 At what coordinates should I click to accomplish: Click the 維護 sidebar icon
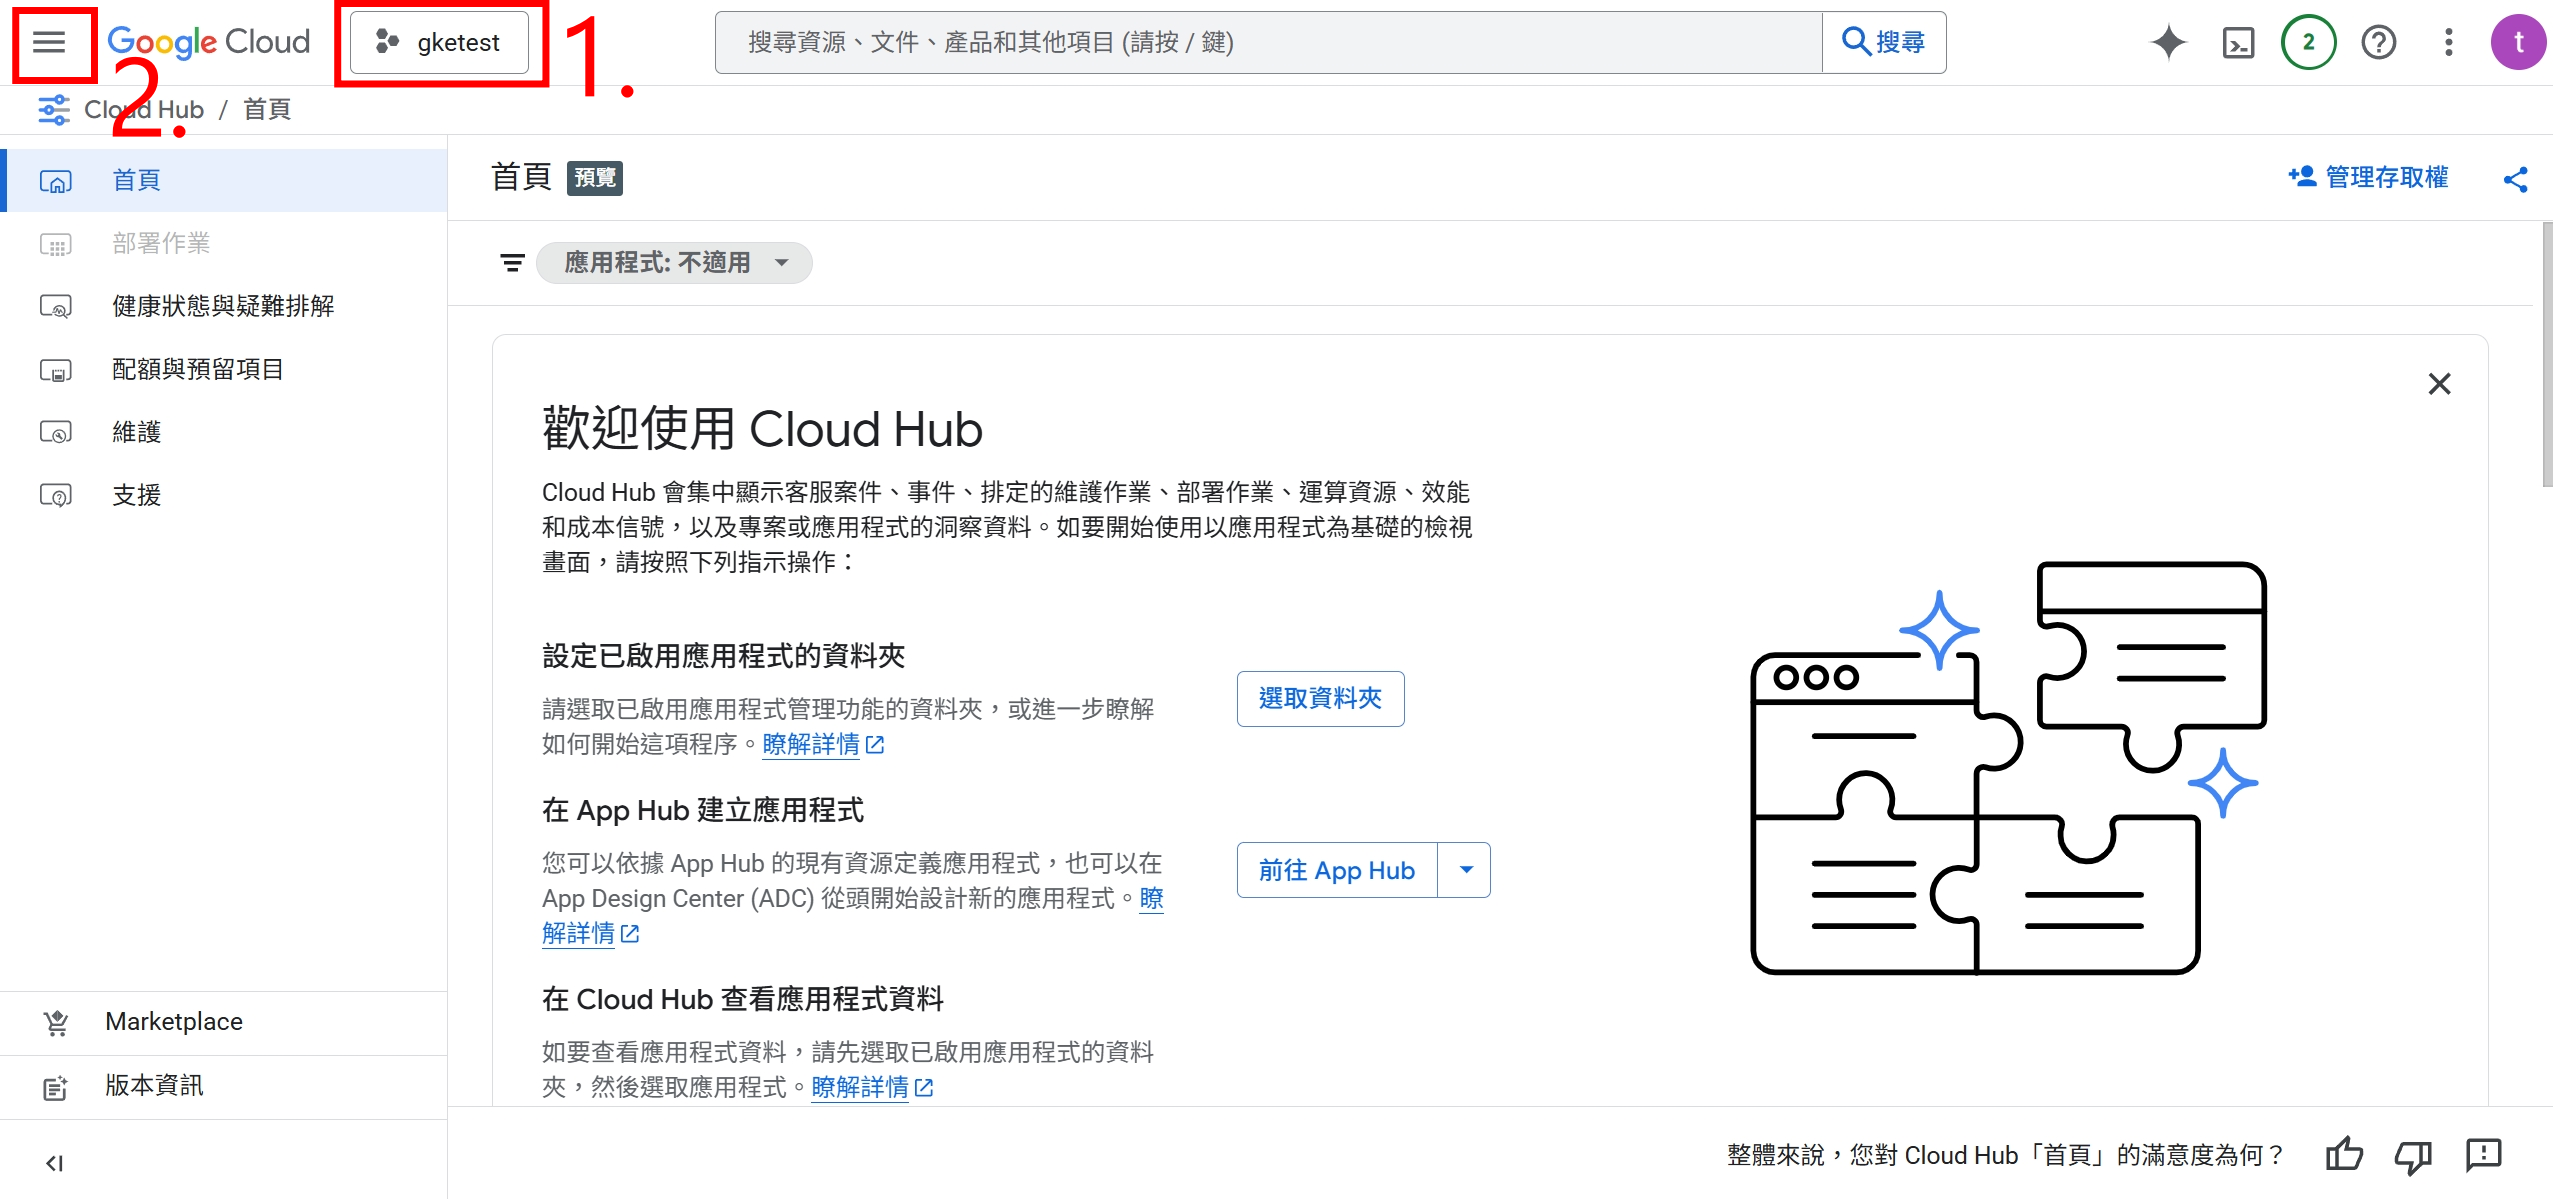[x=56, y=433]
